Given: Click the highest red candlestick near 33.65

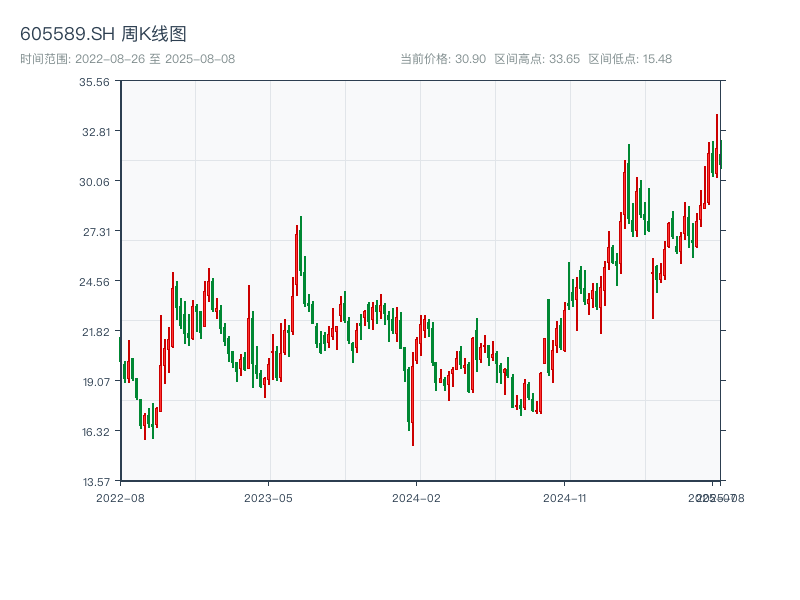Looking at the screenshot, I should pyautogui.click(x=717, y=146).
